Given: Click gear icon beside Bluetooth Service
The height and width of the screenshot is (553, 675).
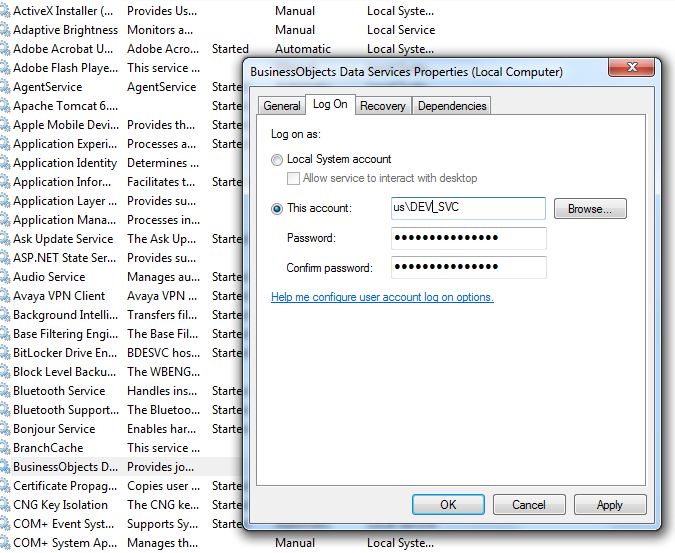Looking at the screenshot, I should 5,391.
